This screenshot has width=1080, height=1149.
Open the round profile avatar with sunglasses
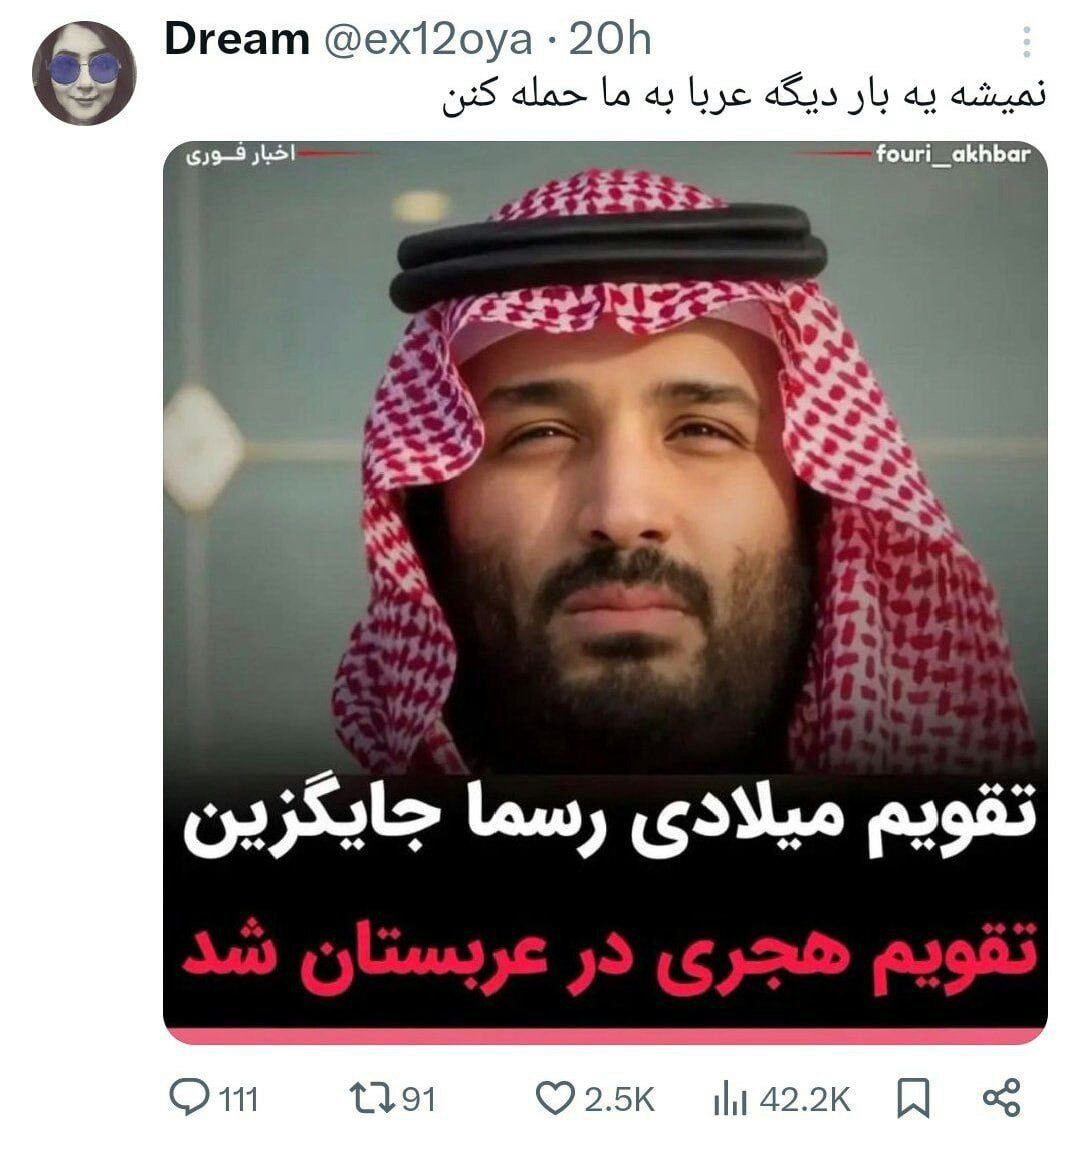click(x=84, y=73)
